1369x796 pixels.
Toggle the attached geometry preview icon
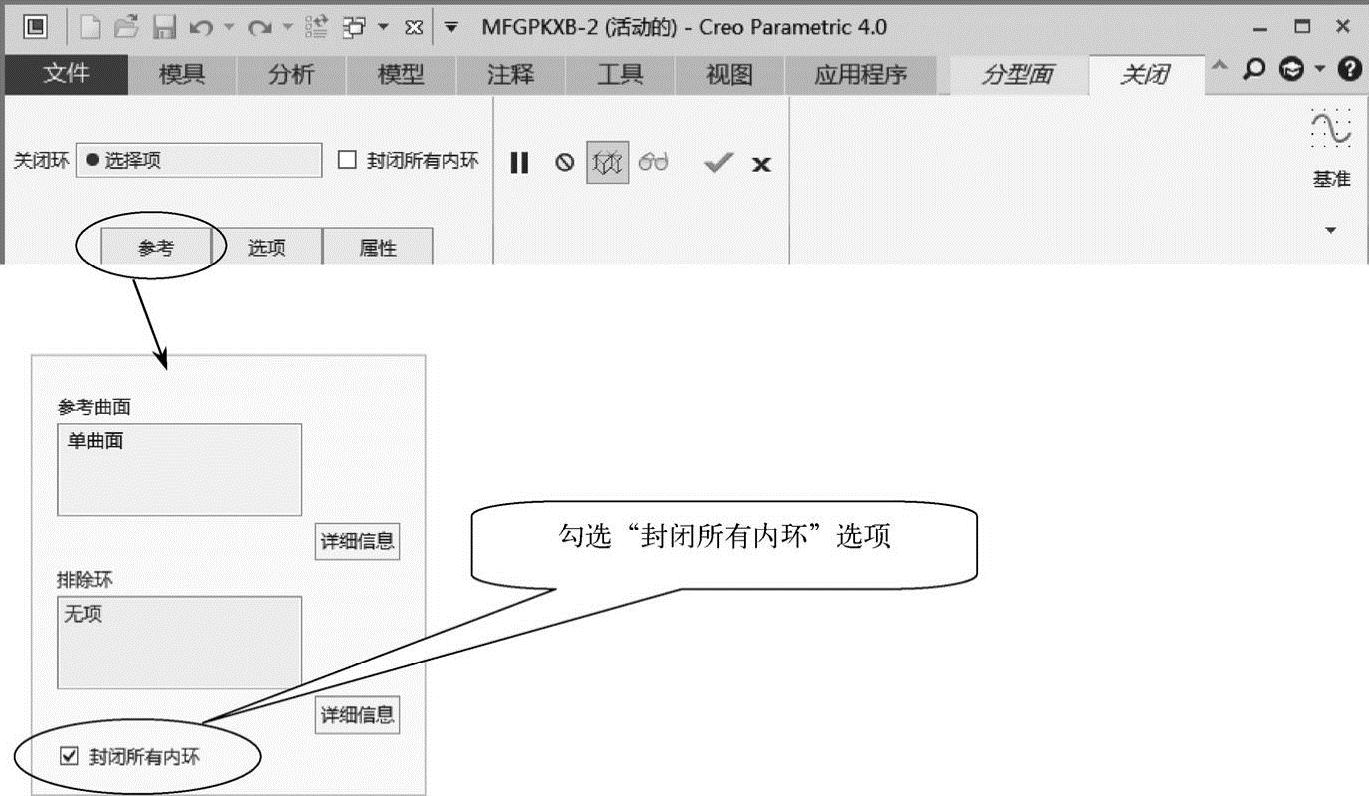(608, 163)
